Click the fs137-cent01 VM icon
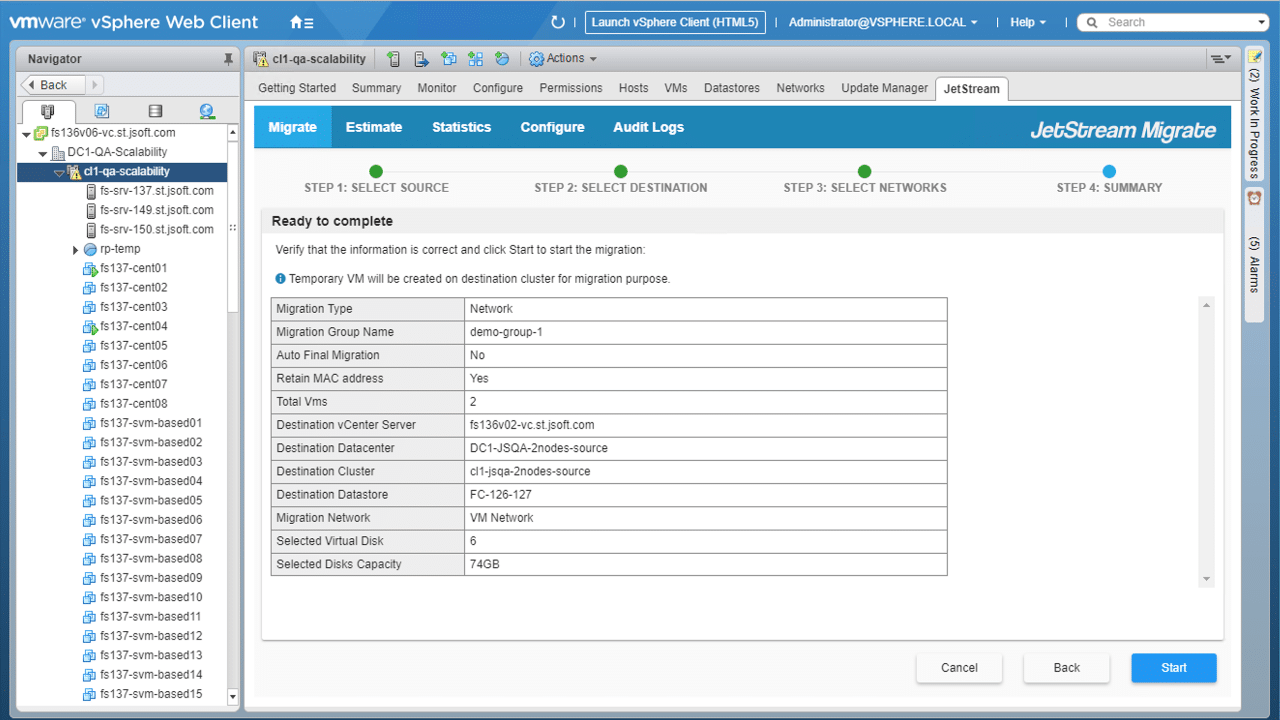This screenshot has height=720, width=1280. (x=90, y=269)
